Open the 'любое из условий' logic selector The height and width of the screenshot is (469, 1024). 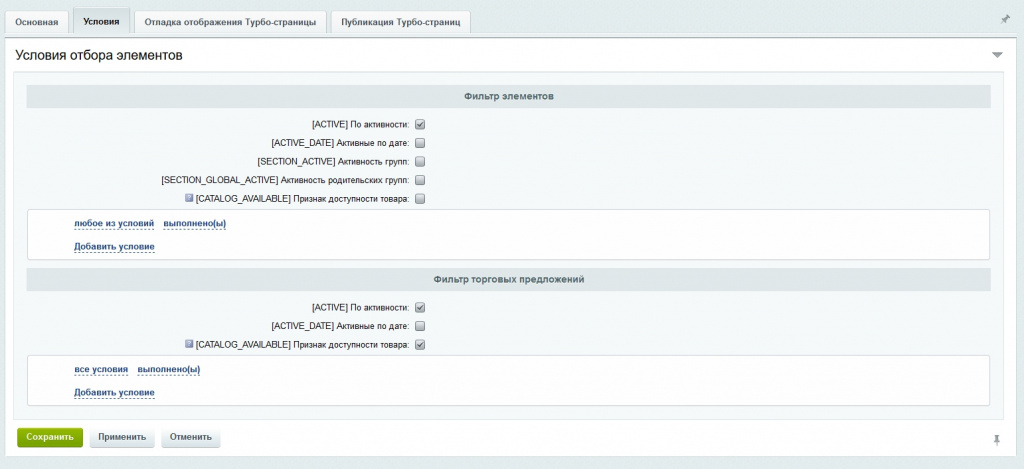pyautogui.click(x=114, y=224)
